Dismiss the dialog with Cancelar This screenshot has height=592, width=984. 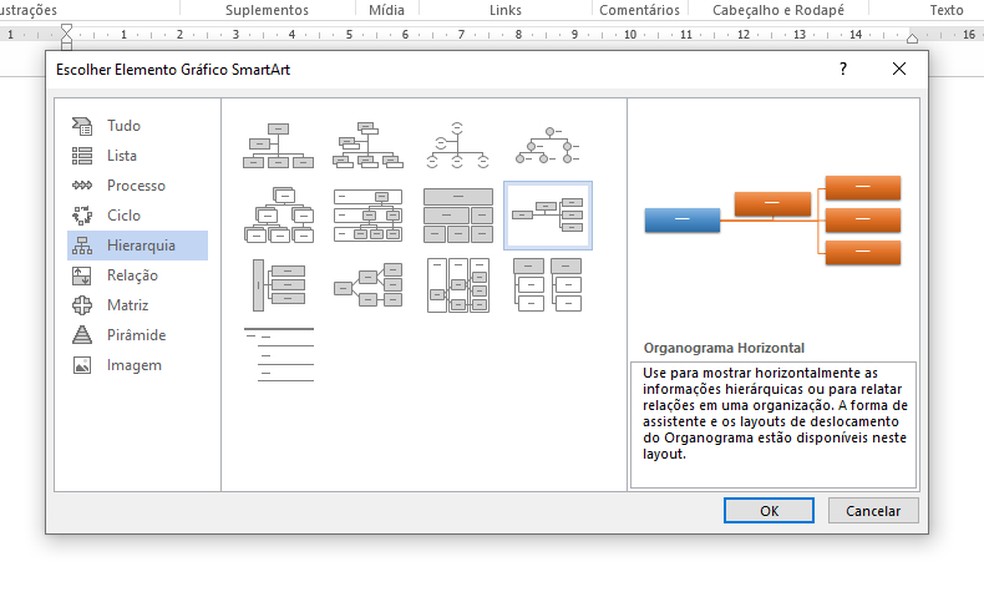tap(872, 510)
